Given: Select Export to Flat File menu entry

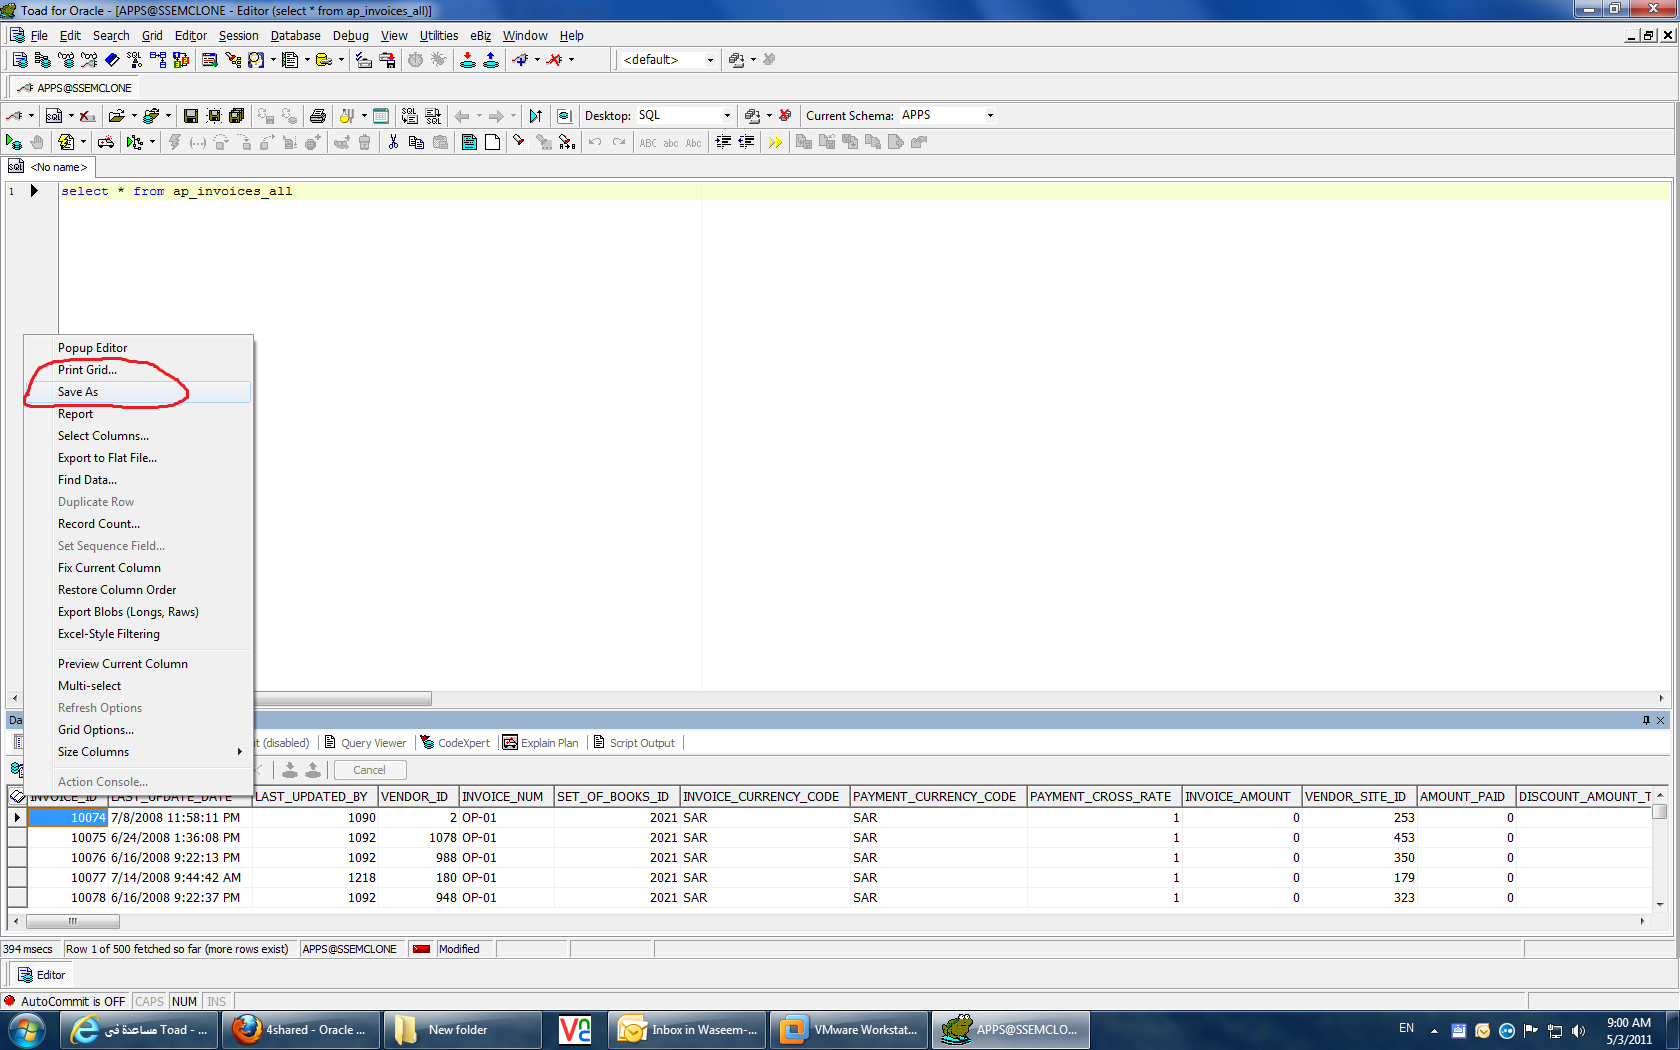Looking at the screenshot, I should 107,458.
